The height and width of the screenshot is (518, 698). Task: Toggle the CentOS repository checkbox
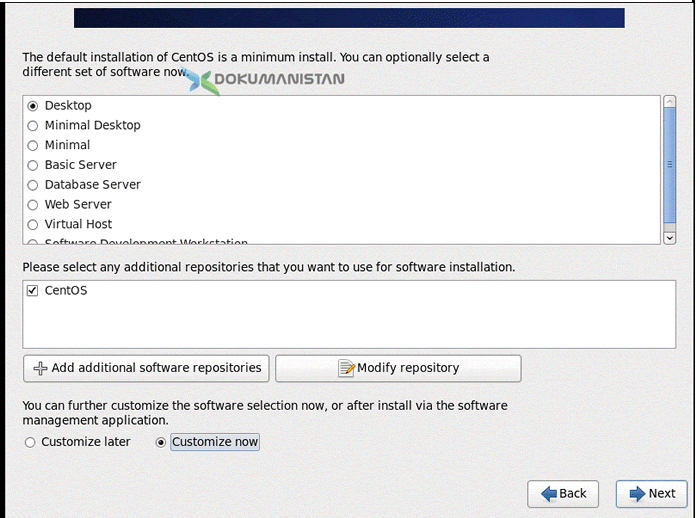(x=32, y=291)
